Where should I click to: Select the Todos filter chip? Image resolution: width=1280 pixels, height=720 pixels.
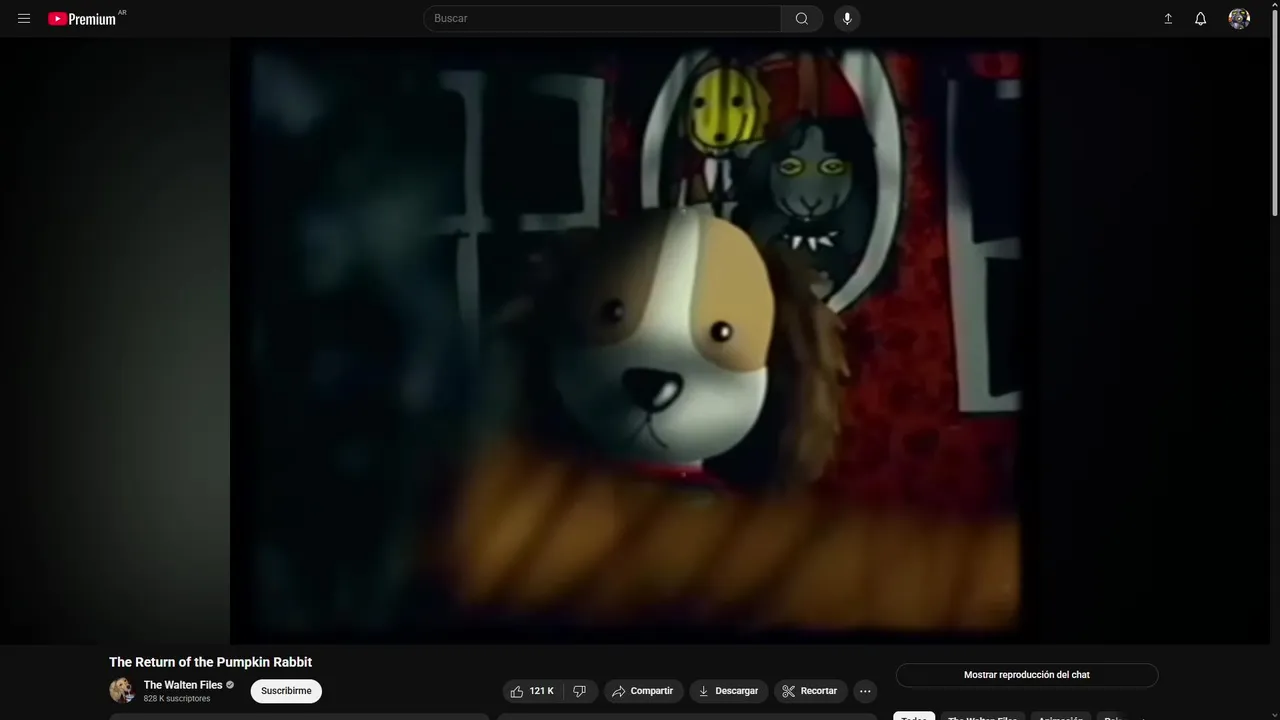(914, 716)
